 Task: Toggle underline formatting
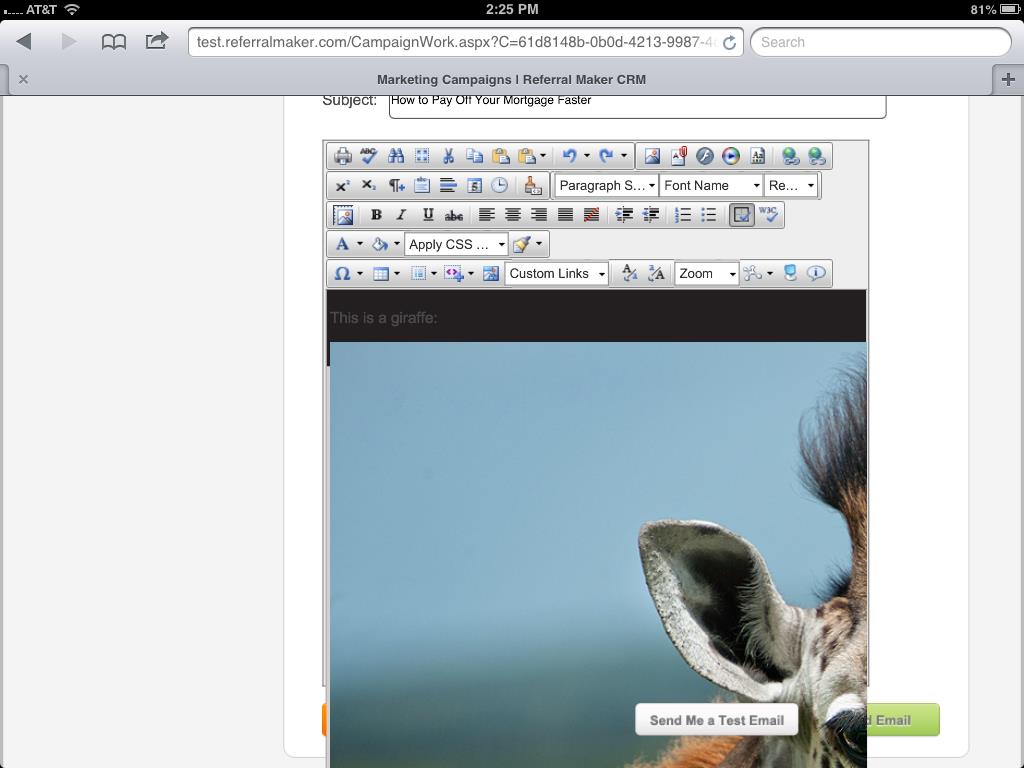point(428,215)
